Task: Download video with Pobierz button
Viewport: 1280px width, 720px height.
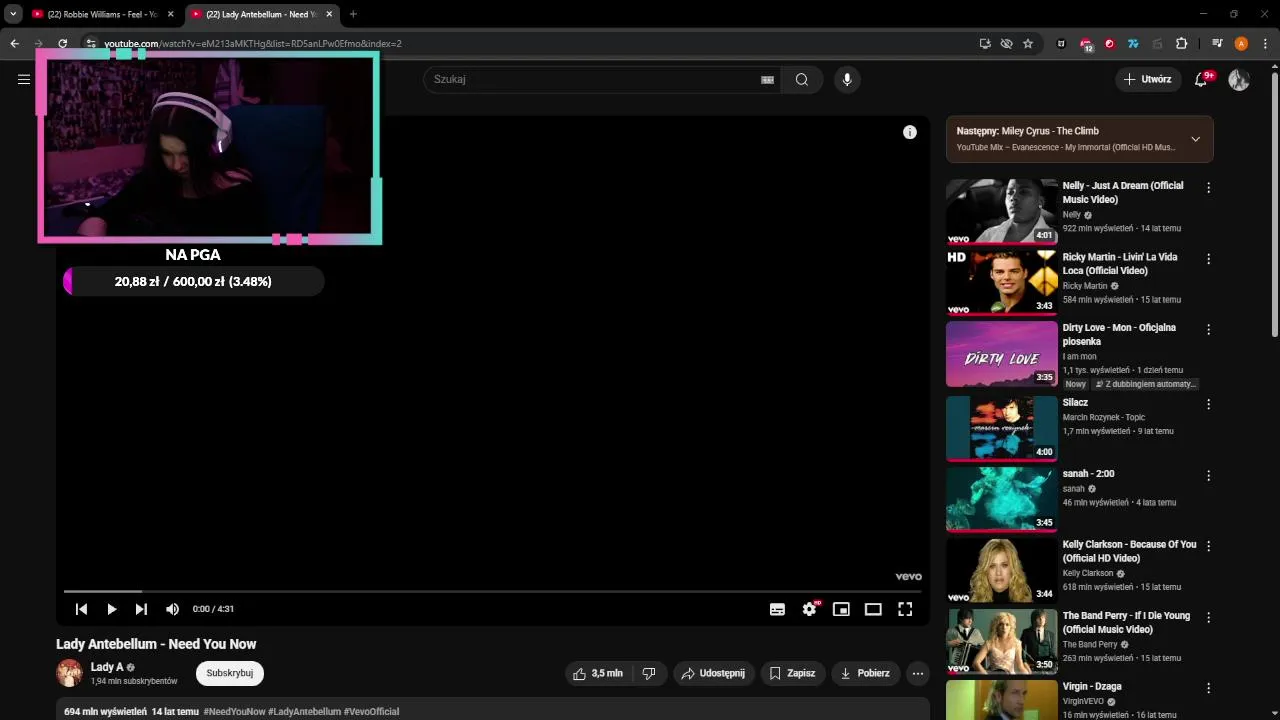Action: point(865,673)
